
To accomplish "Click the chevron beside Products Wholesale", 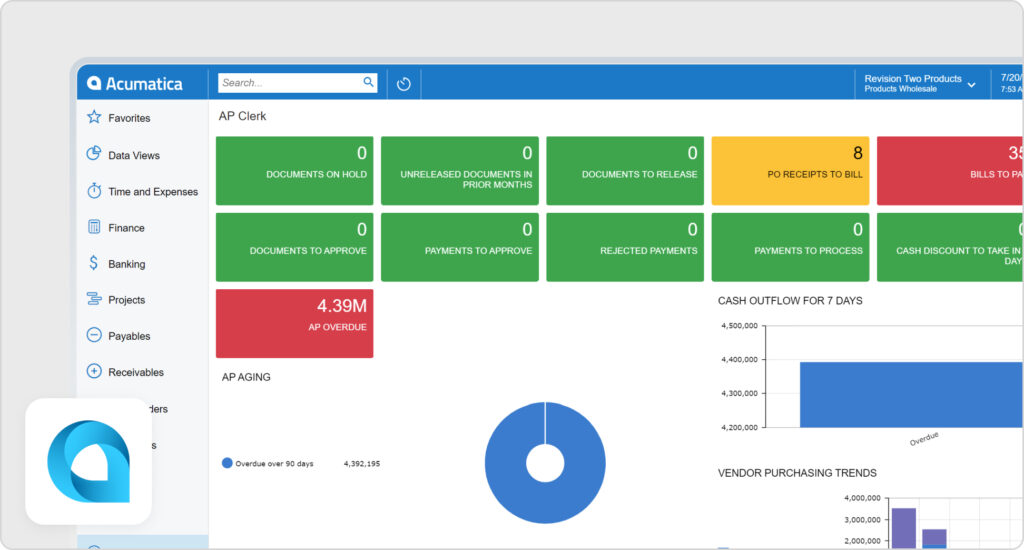I will coord(972,85).
